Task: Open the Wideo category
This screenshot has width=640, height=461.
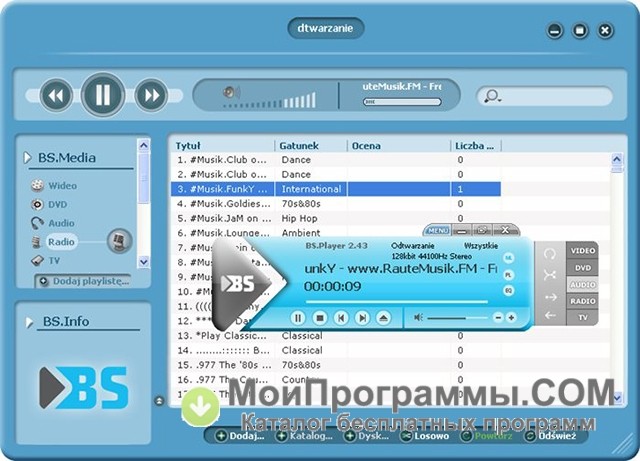Action: pos(62,186)
